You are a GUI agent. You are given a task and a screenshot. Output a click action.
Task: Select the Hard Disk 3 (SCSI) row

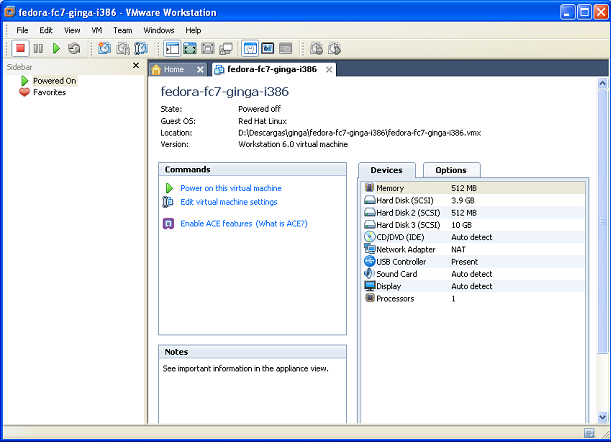pos(473,225)
